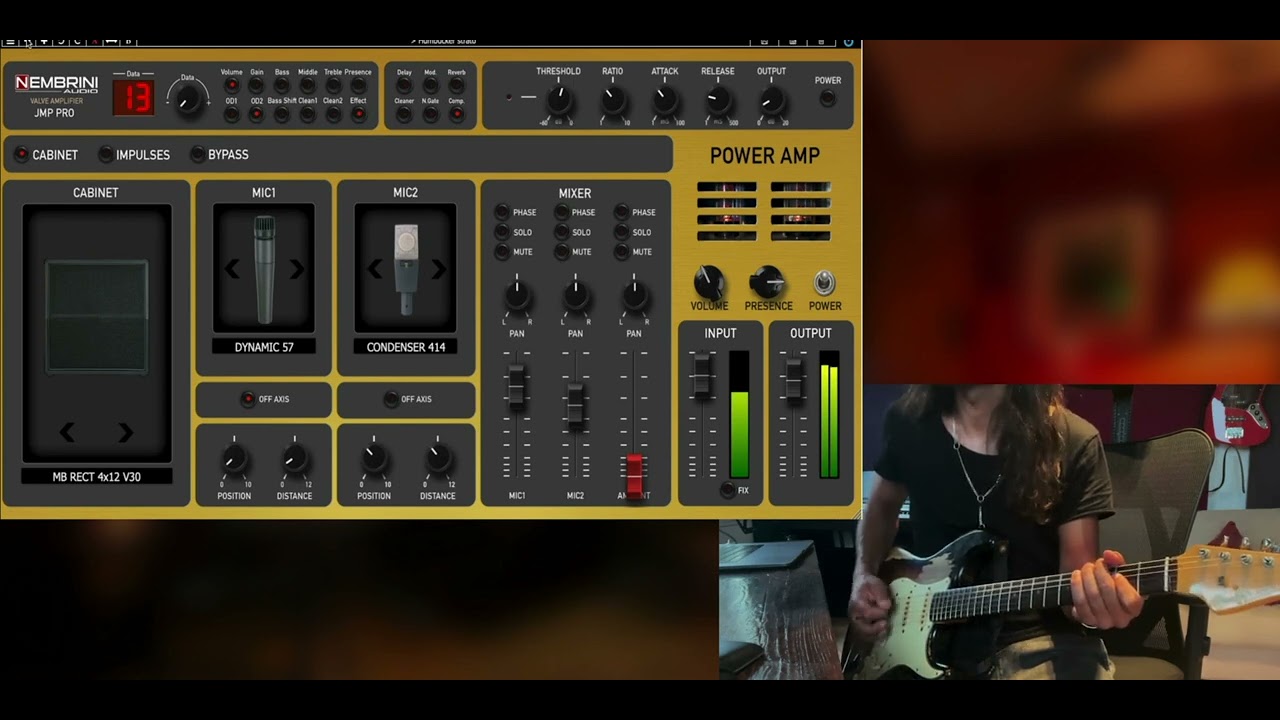The height and width of the screenshot is (720, 1280).
Task: Click the 'MB RECT 4x12 V30' cabinet name
Action: point(96,477)
